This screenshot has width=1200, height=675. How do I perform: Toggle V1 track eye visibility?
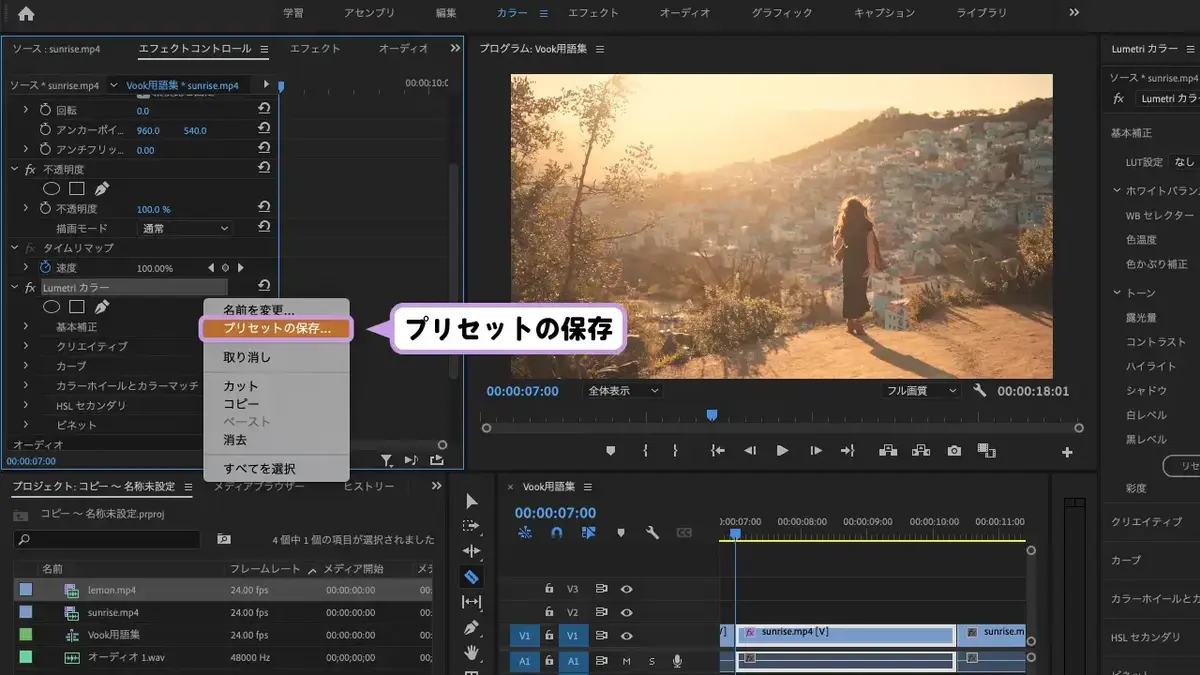tap(626, 636)
